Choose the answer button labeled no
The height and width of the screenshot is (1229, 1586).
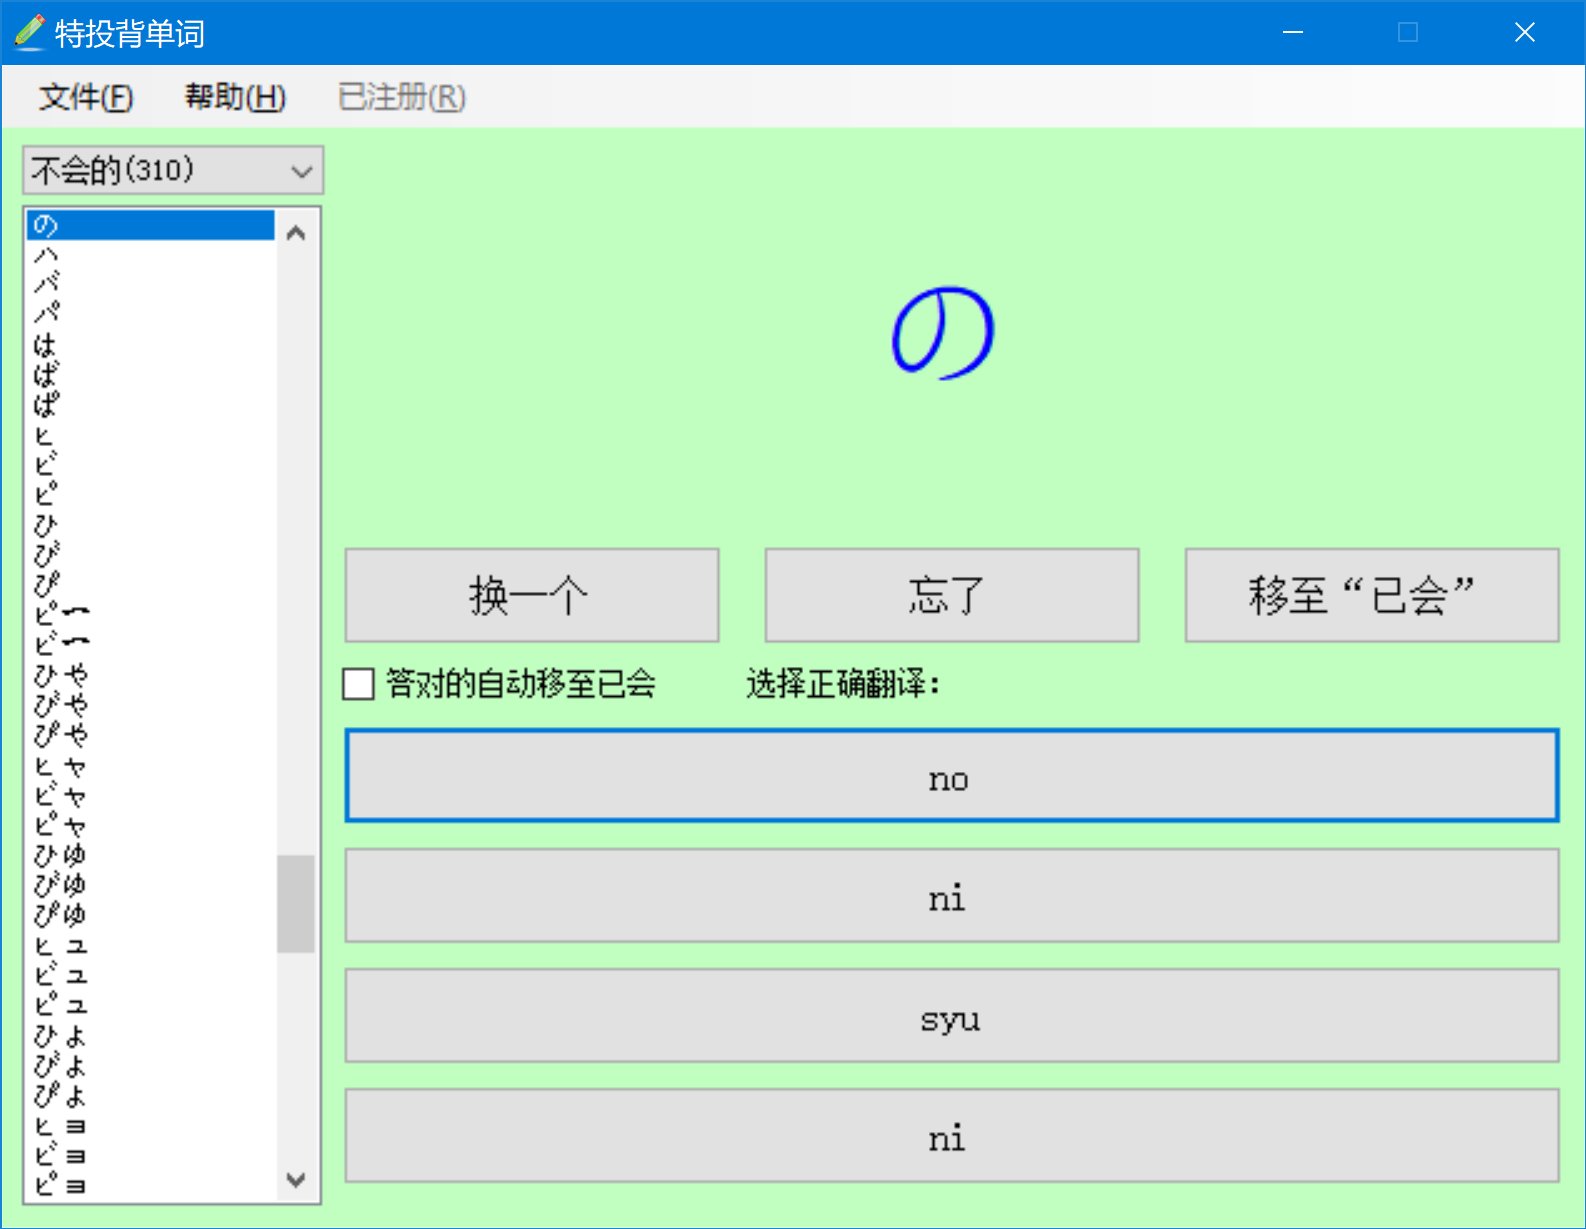[x=952, y=776]
